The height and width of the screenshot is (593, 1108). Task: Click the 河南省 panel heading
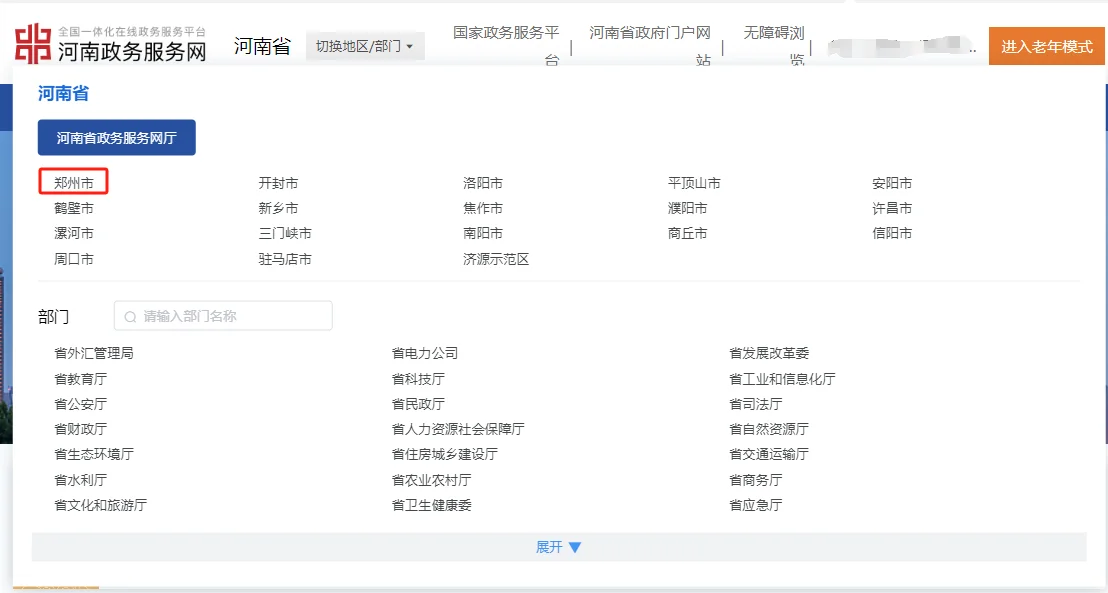pos(63,93)
